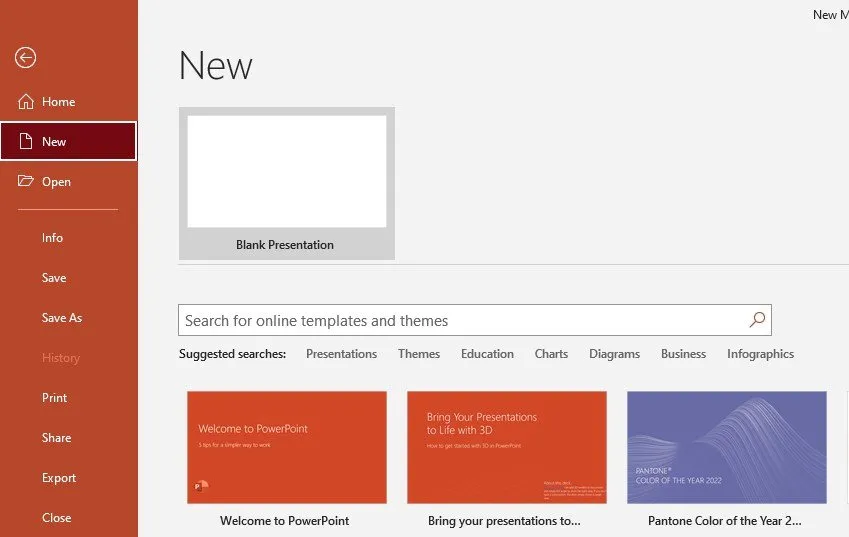Open the Print page

55,398
